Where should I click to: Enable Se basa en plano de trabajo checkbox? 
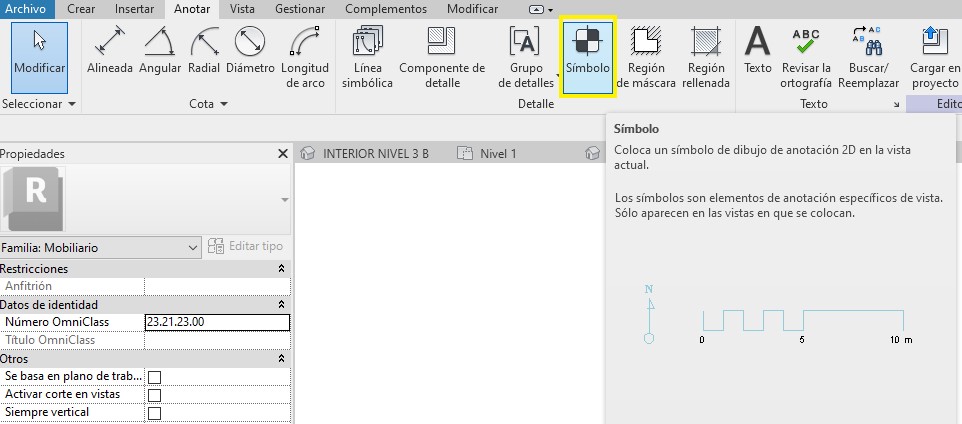154,377
